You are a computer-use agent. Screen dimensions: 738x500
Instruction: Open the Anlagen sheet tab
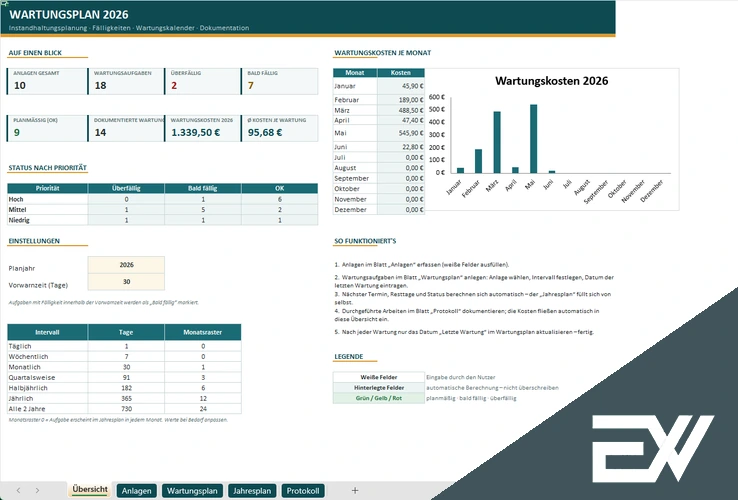[x=136, y=491]
